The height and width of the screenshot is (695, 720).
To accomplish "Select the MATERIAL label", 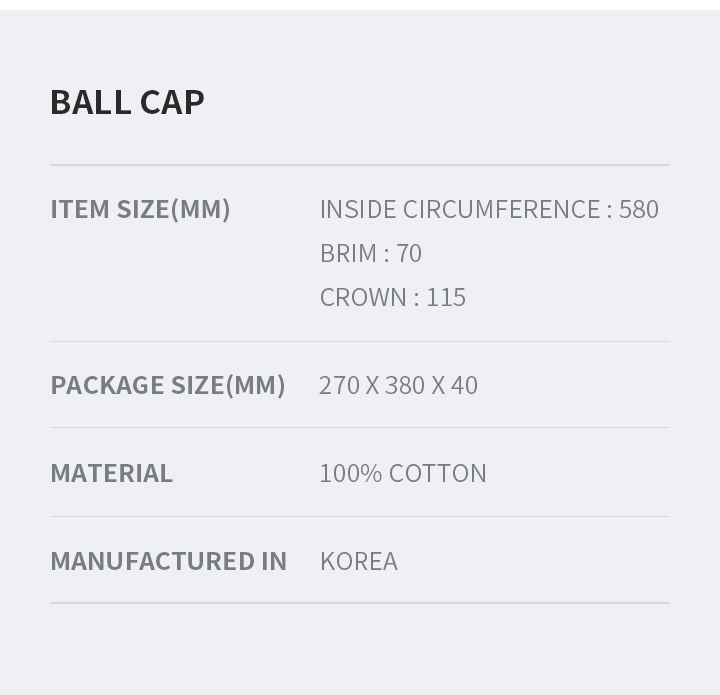I will pos(112,473).
